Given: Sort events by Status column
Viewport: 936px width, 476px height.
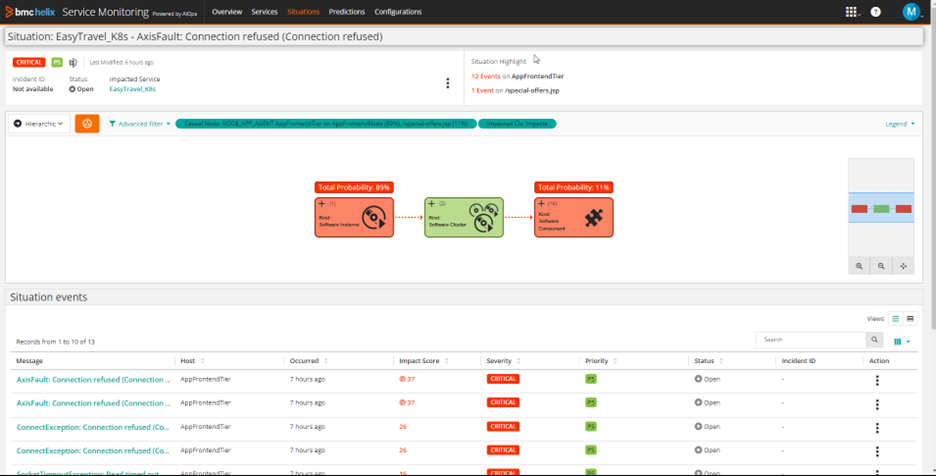Looking at the screenshot, I should point(721,361).
